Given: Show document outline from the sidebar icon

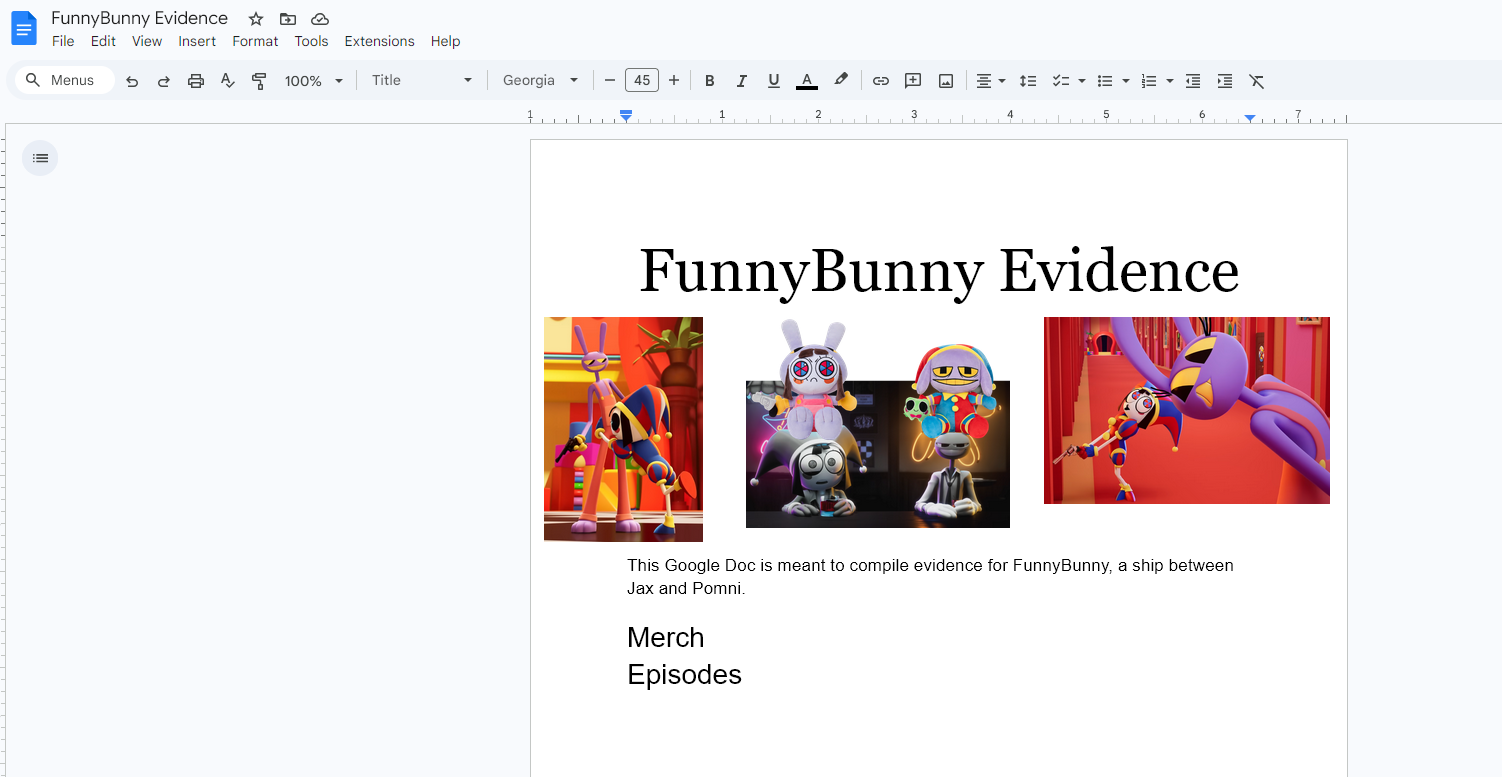Looking at the screenshot, I should 40,158.
